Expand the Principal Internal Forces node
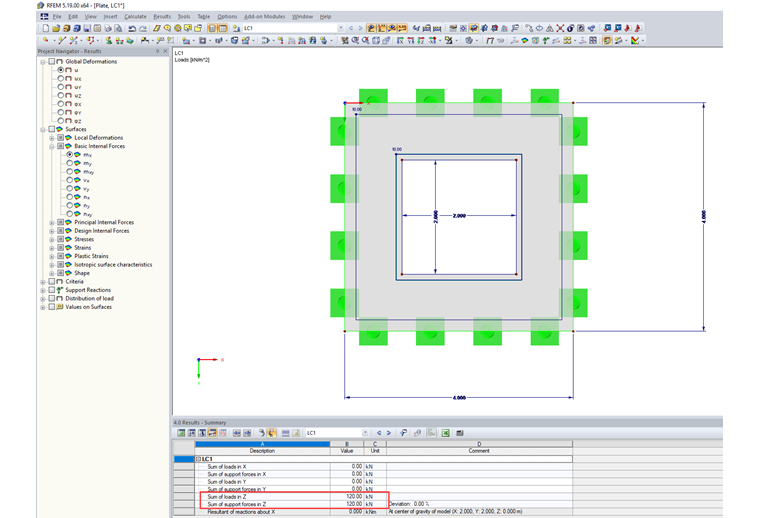Viewport: 760px width, 518px height. point(52,222)
